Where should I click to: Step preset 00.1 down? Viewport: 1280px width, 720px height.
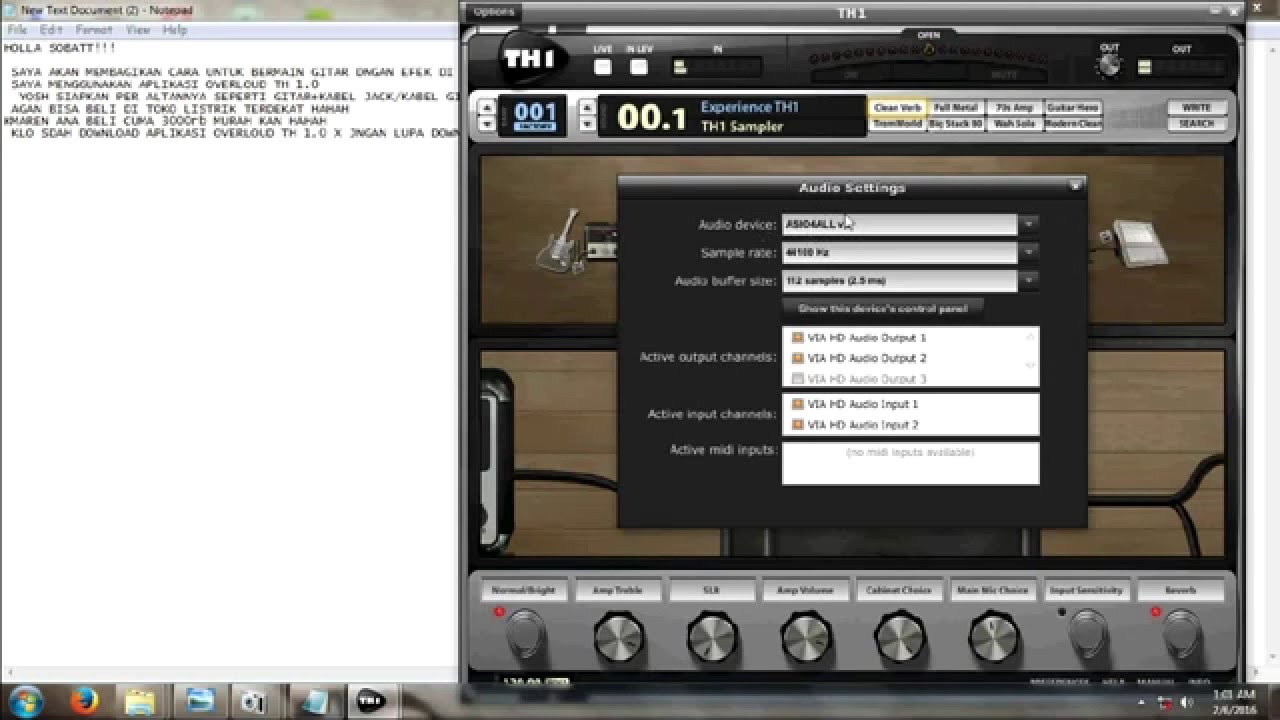588,125
